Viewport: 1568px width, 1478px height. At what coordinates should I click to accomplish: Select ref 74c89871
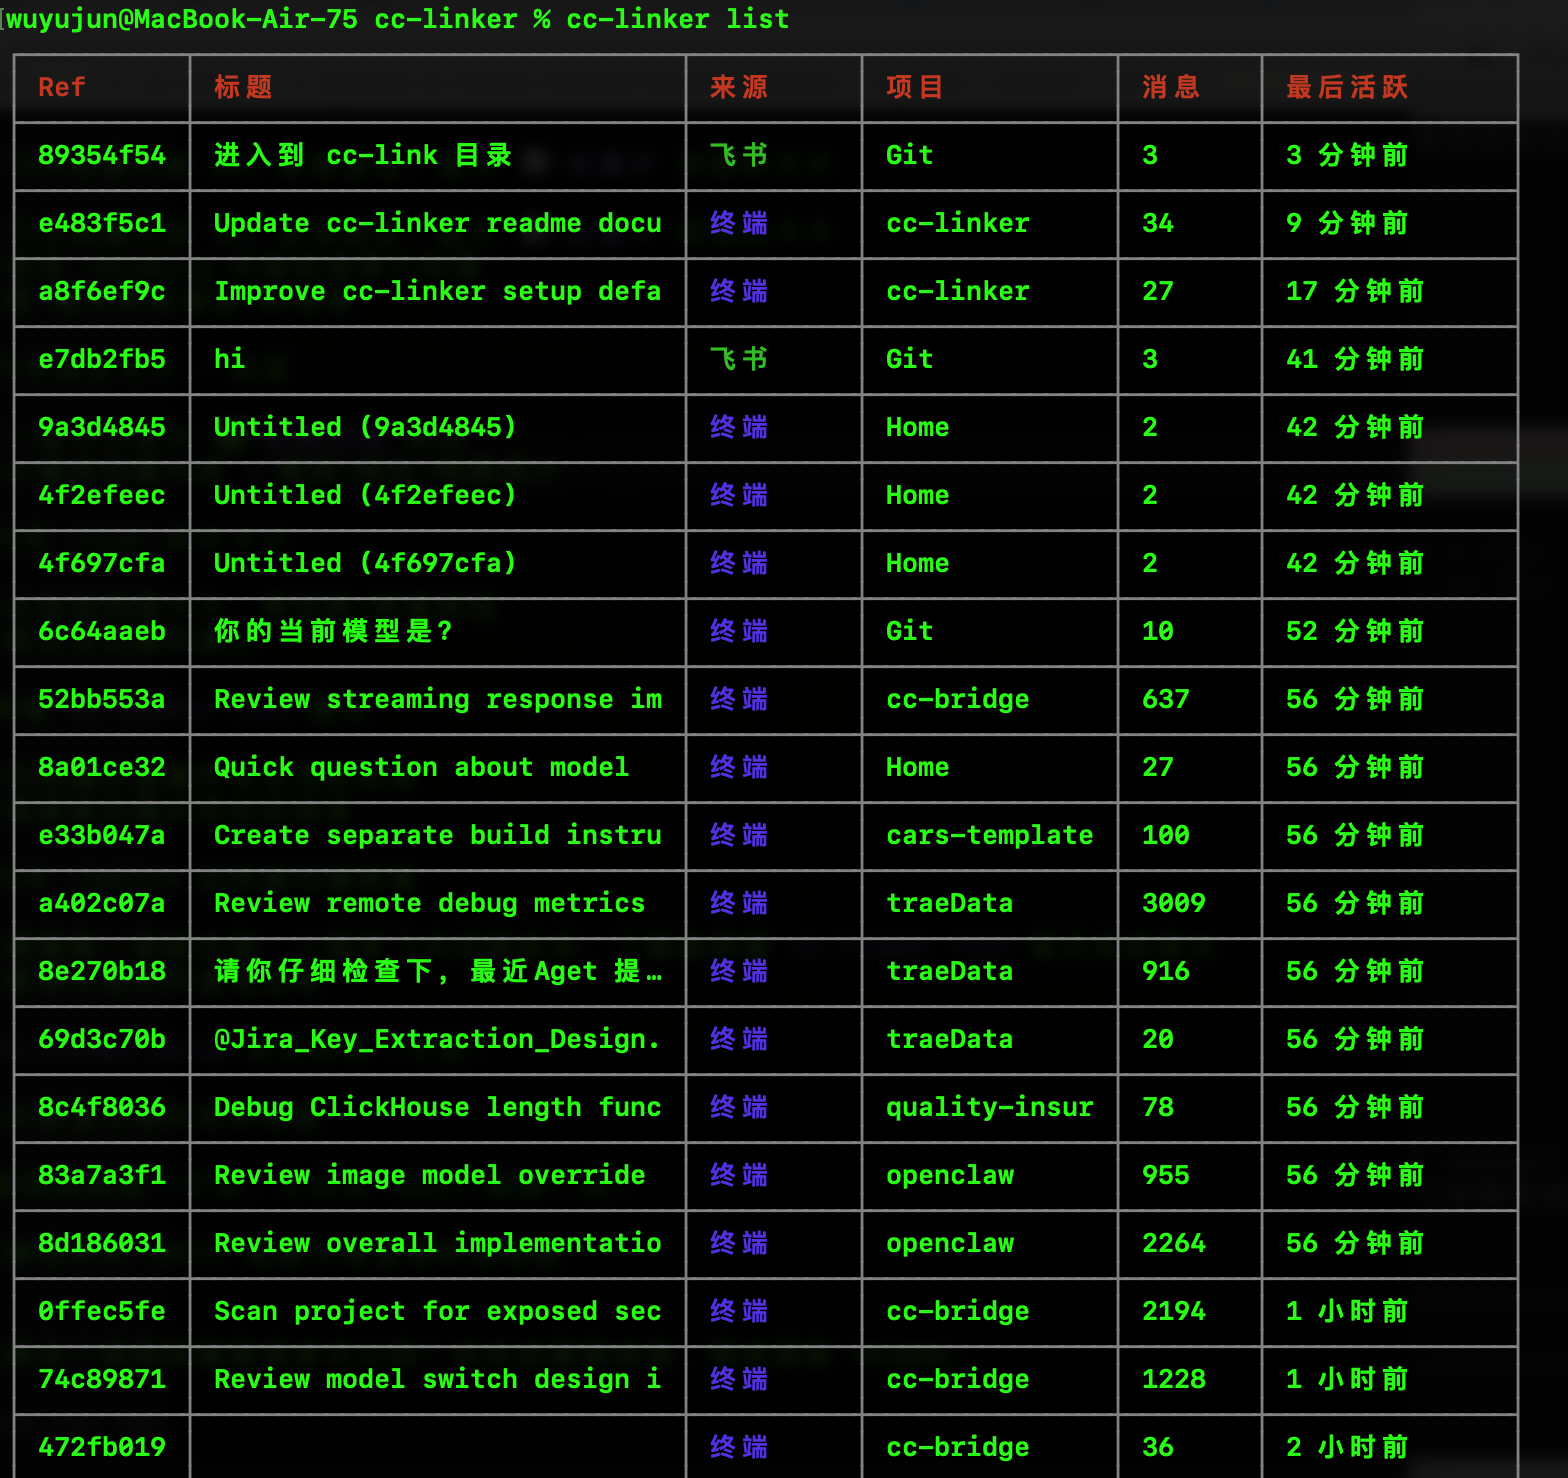click(101, 1380)
